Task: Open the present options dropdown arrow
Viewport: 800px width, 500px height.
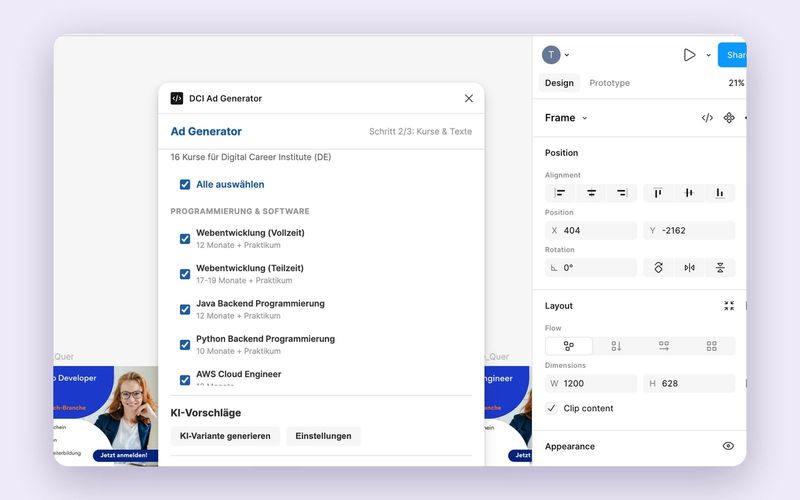Action: tap(708, 55)
